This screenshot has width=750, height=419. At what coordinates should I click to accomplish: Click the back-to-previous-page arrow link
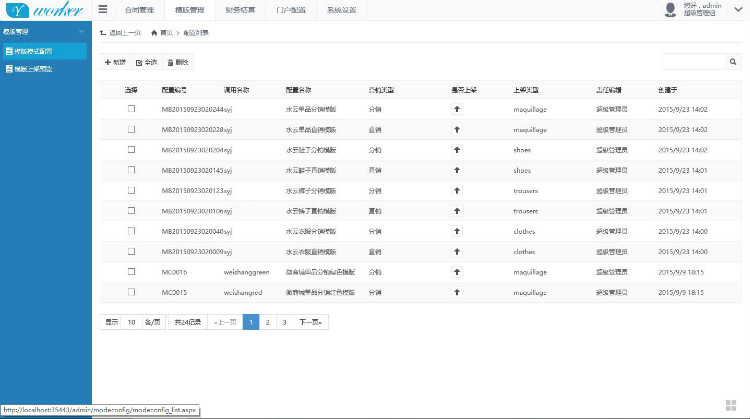click(x=121, y=33)
